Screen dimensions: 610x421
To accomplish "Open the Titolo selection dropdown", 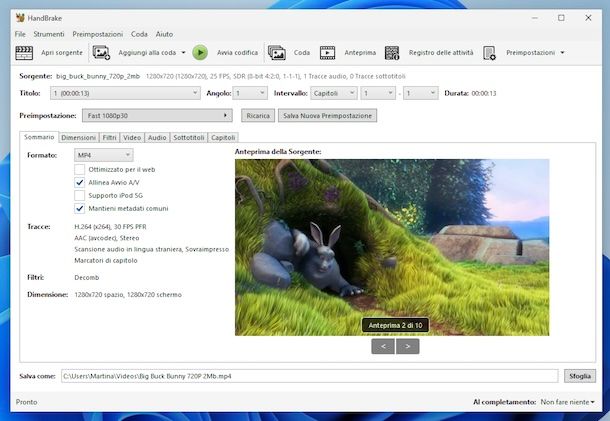I will tap(125, 93).
